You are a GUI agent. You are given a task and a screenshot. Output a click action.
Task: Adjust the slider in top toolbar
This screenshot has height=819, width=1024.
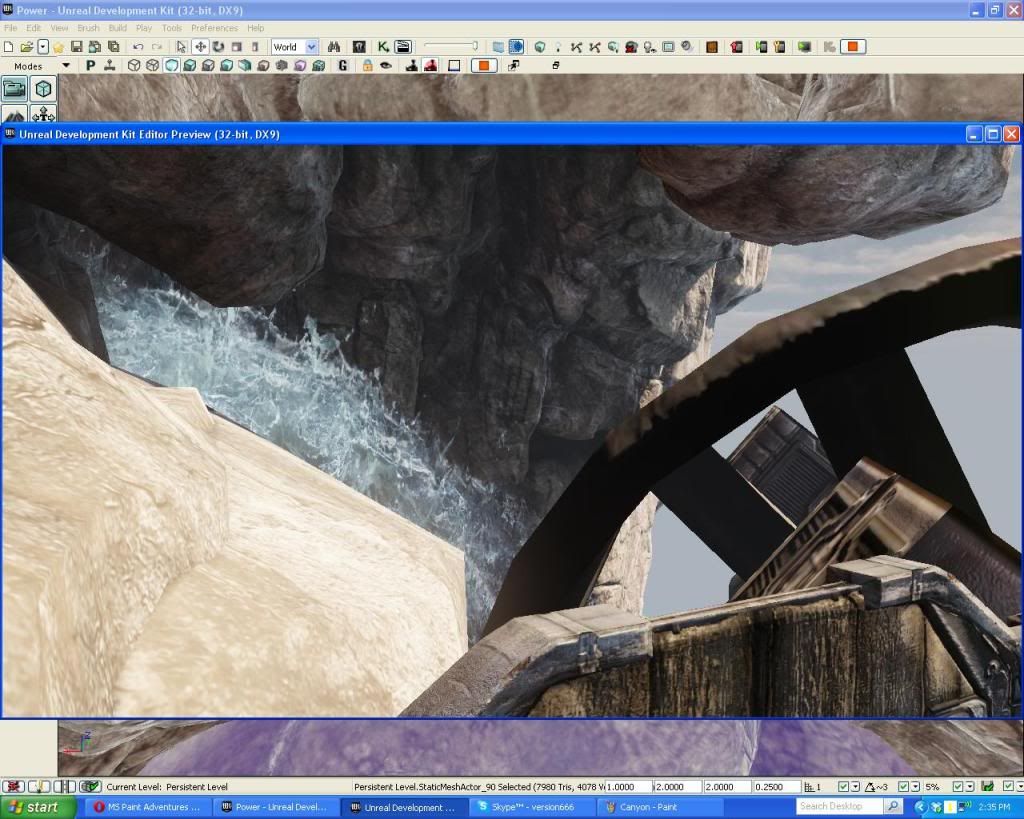[x=475, y=46]
